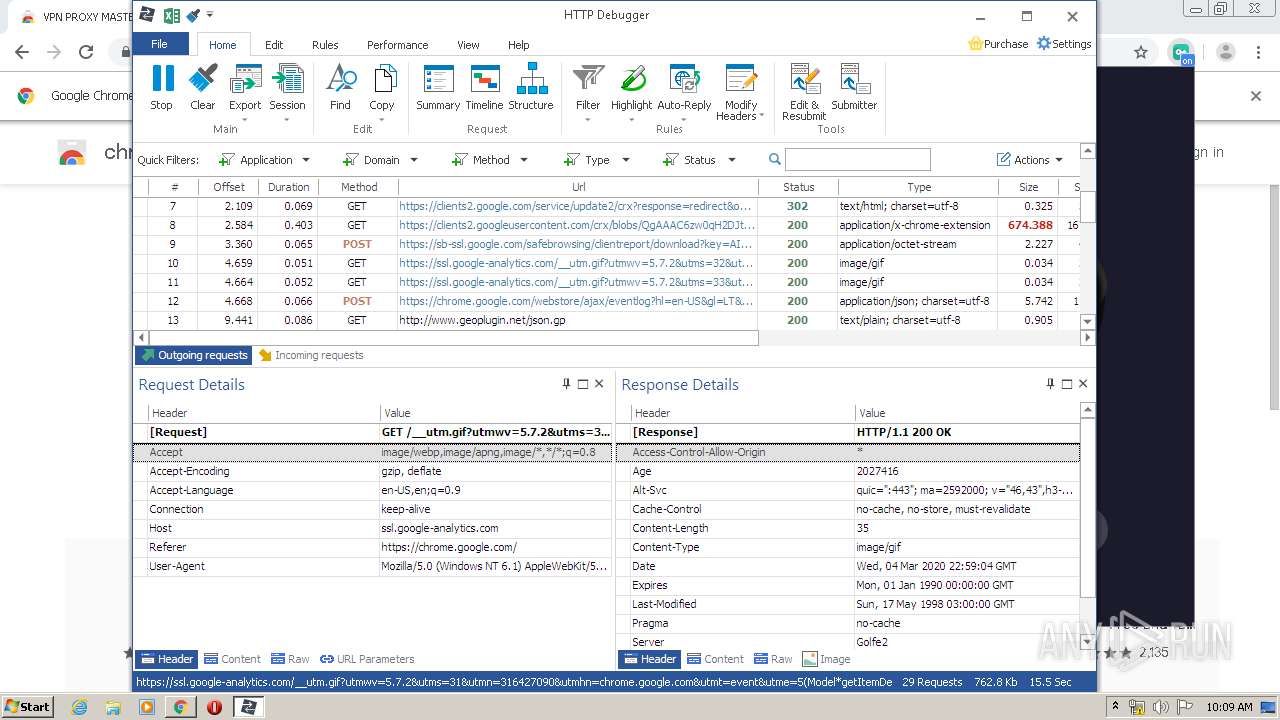Clear the captured requests list
1280x720 pixels.
click(x=203, y=87)
